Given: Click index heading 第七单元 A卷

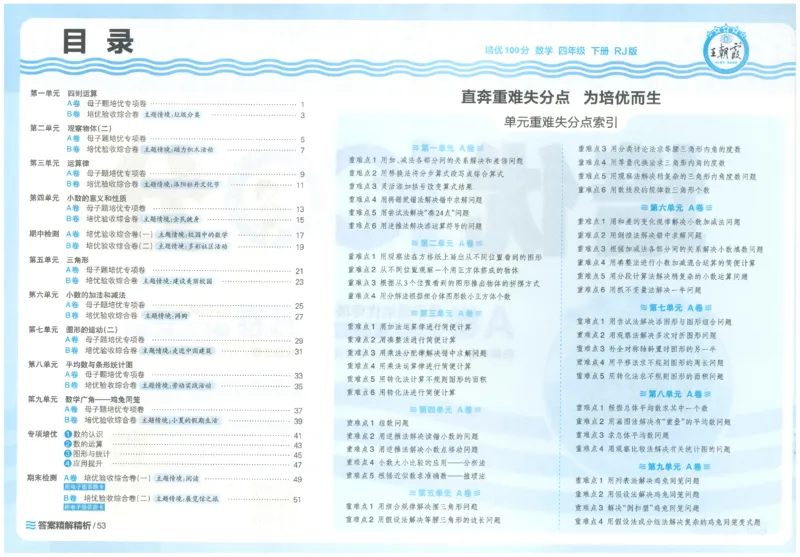Looking at the screenshot, I should coord(676,308).
